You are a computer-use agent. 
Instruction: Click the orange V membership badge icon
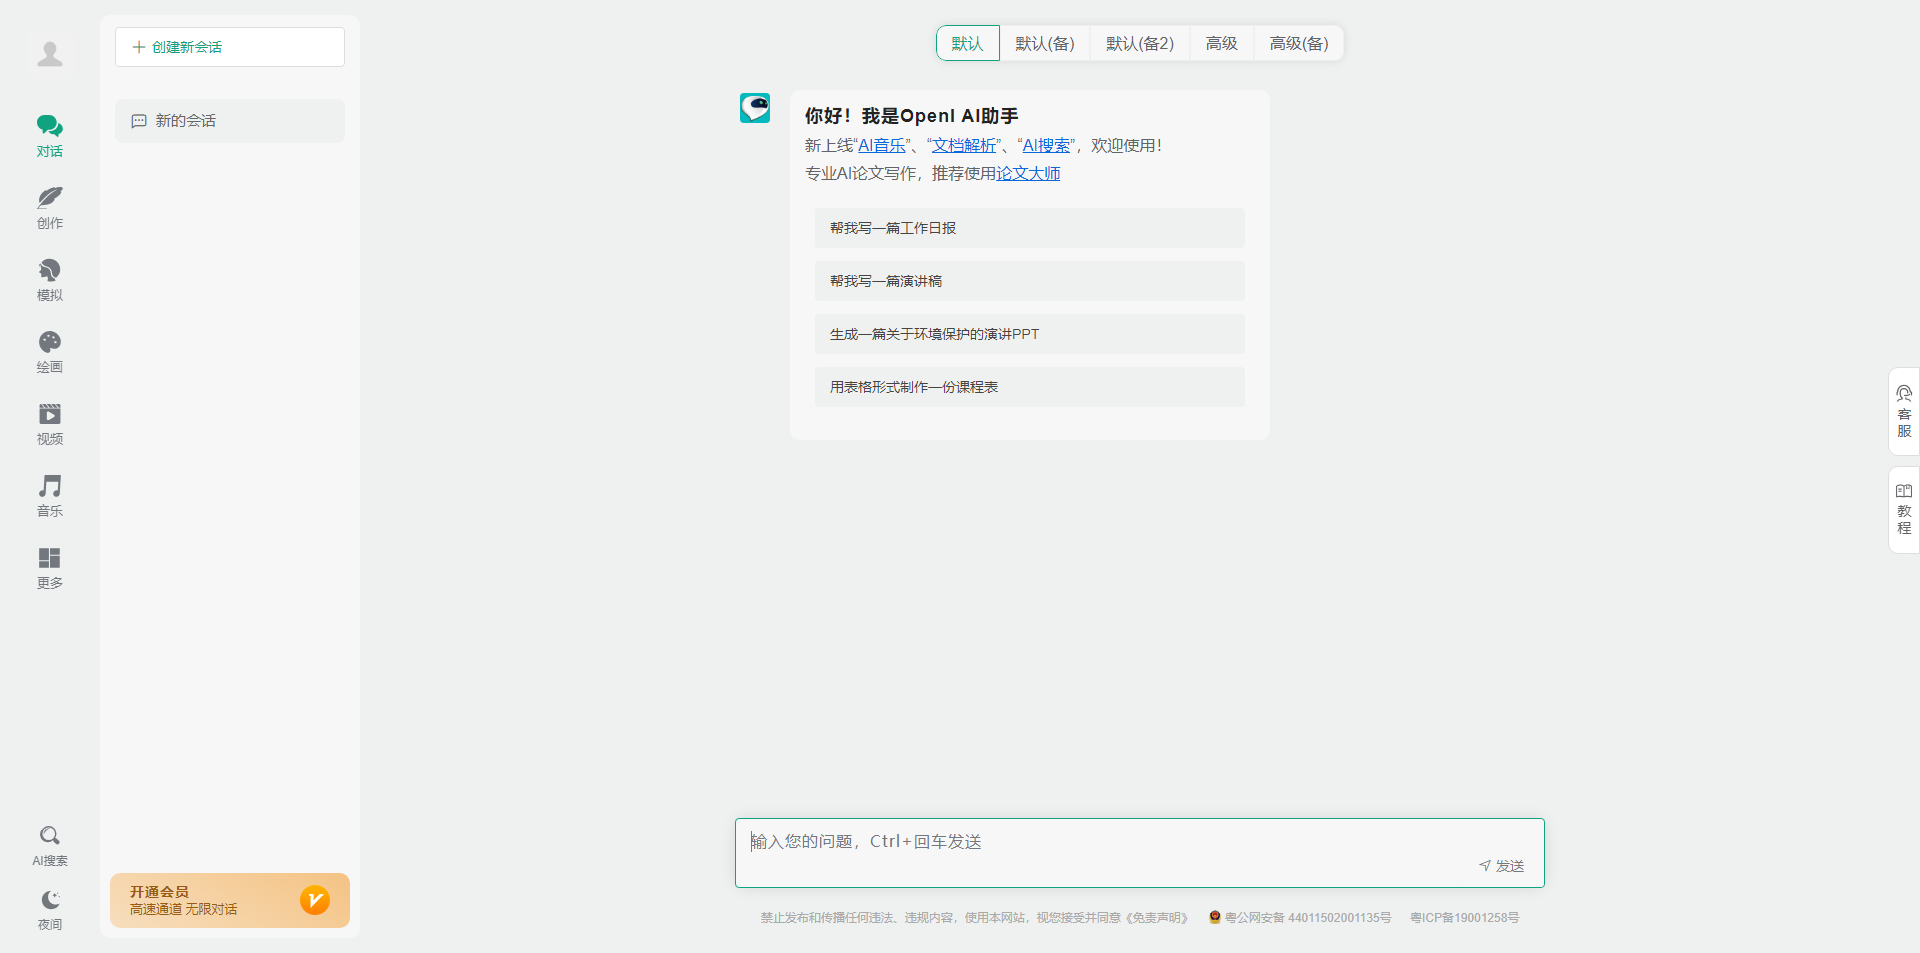315,900
